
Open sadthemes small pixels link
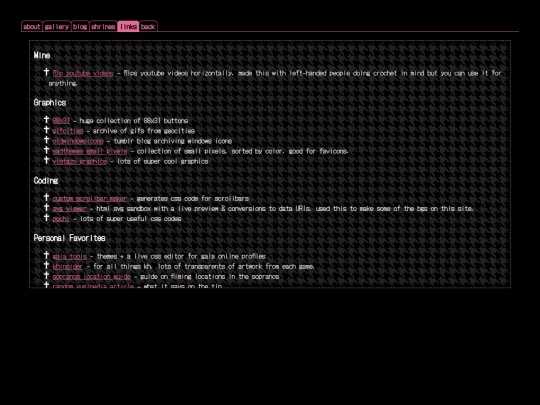click(90, 151)
